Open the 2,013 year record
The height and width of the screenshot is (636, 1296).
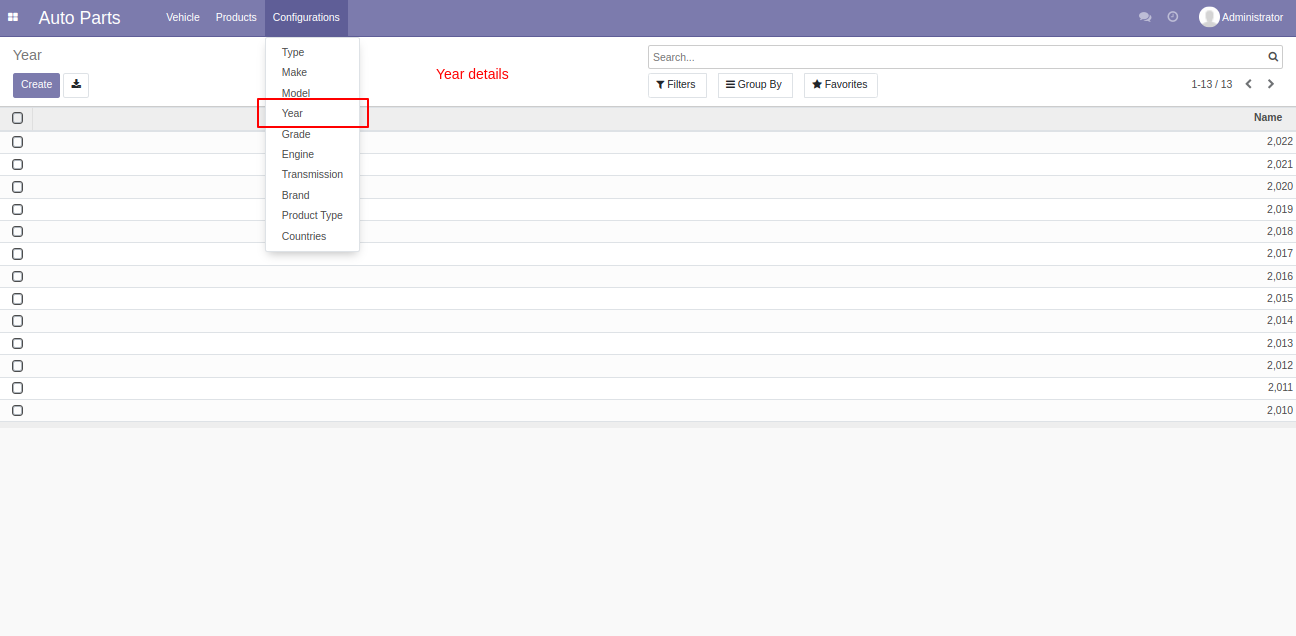[x=648, y=343]
